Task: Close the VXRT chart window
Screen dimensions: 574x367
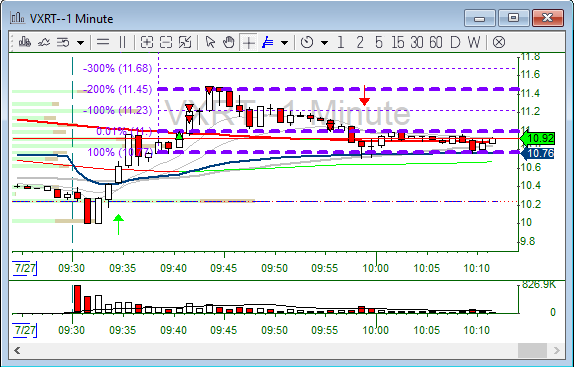Action: click(548, 18)
